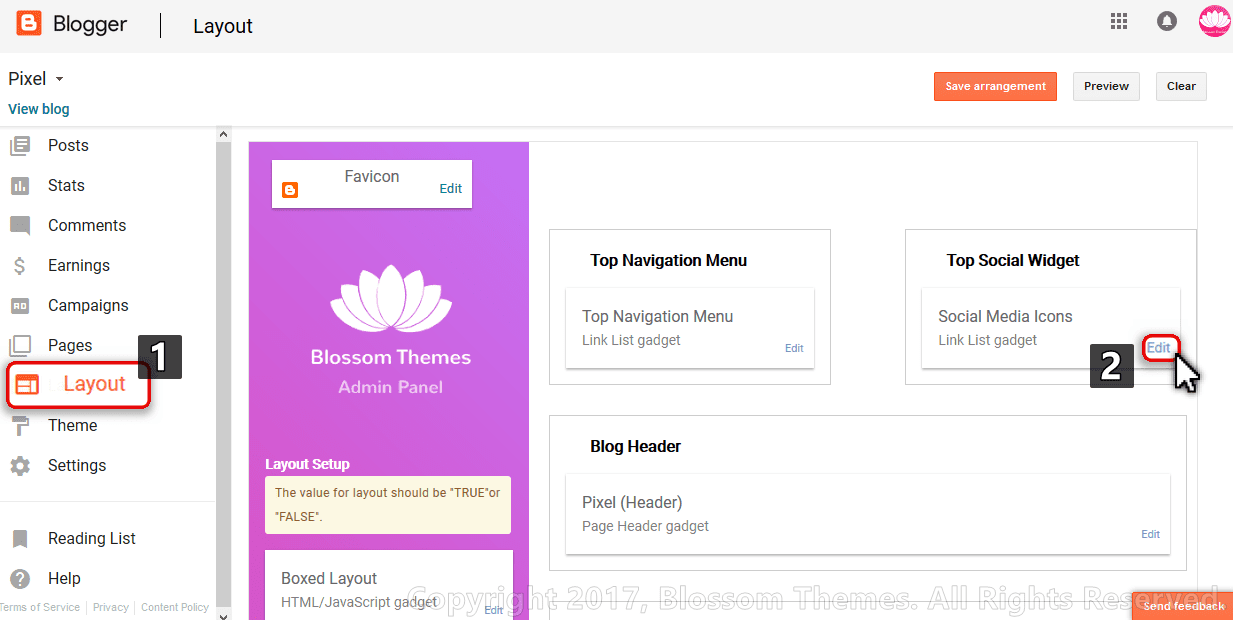This screenshot has width=1233, height=620.
Task: Open the notifications bell icon
Action: point(1167,21)
